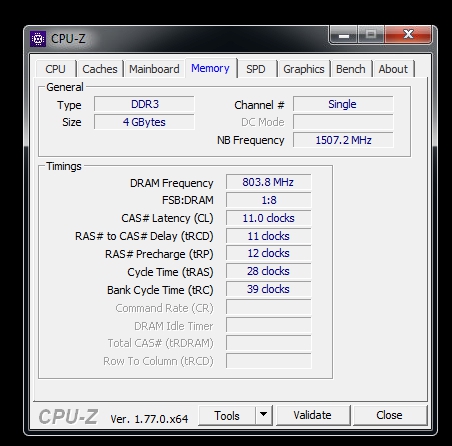Viewport: 452px width, 446px height.
Task: Click the Size field showing 4 GBytes
Action: pyautogui.click(x=144, y=122)
